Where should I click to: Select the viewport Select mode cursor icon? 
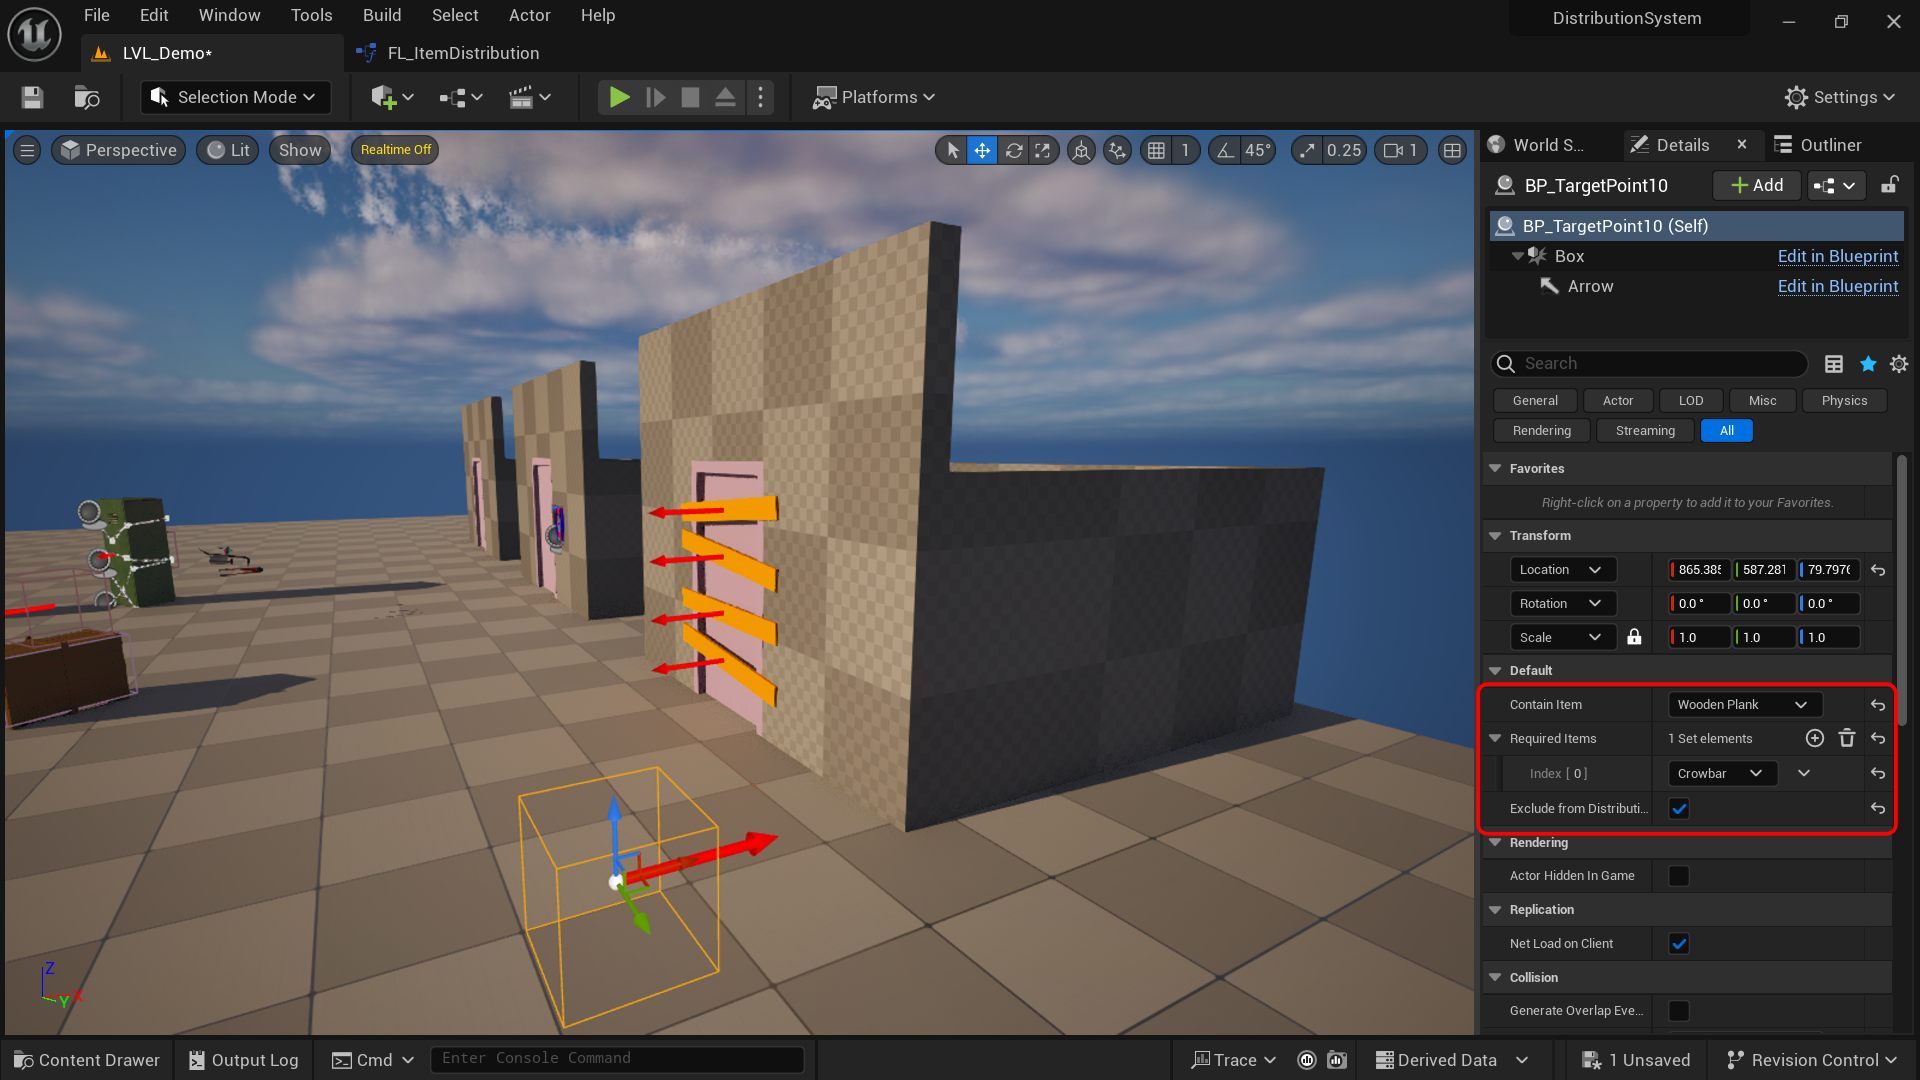(x=952, y=150)
